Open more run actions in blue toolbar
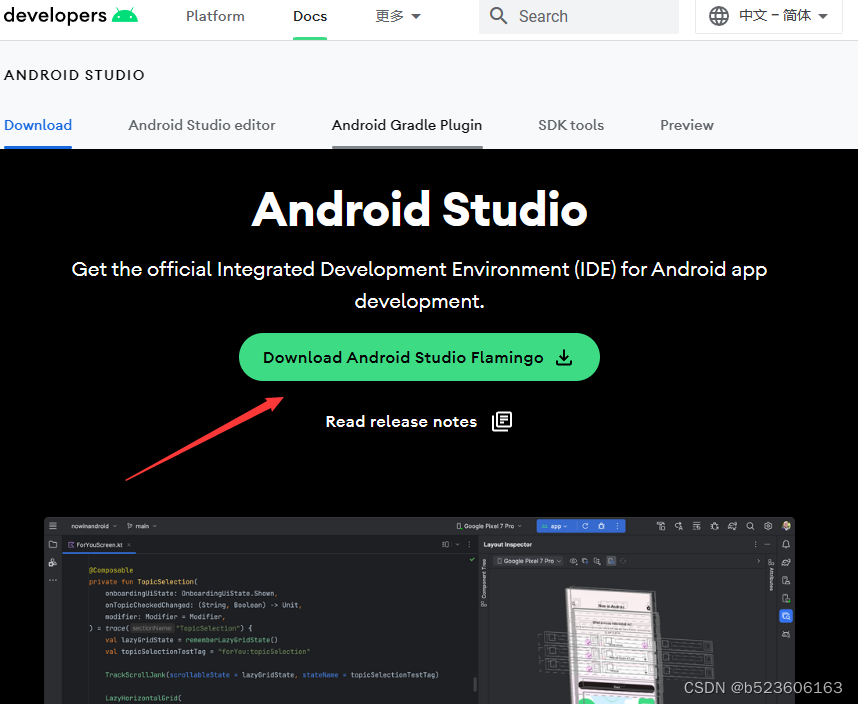Viewport: 858px width, 704px height. [617, 526]
